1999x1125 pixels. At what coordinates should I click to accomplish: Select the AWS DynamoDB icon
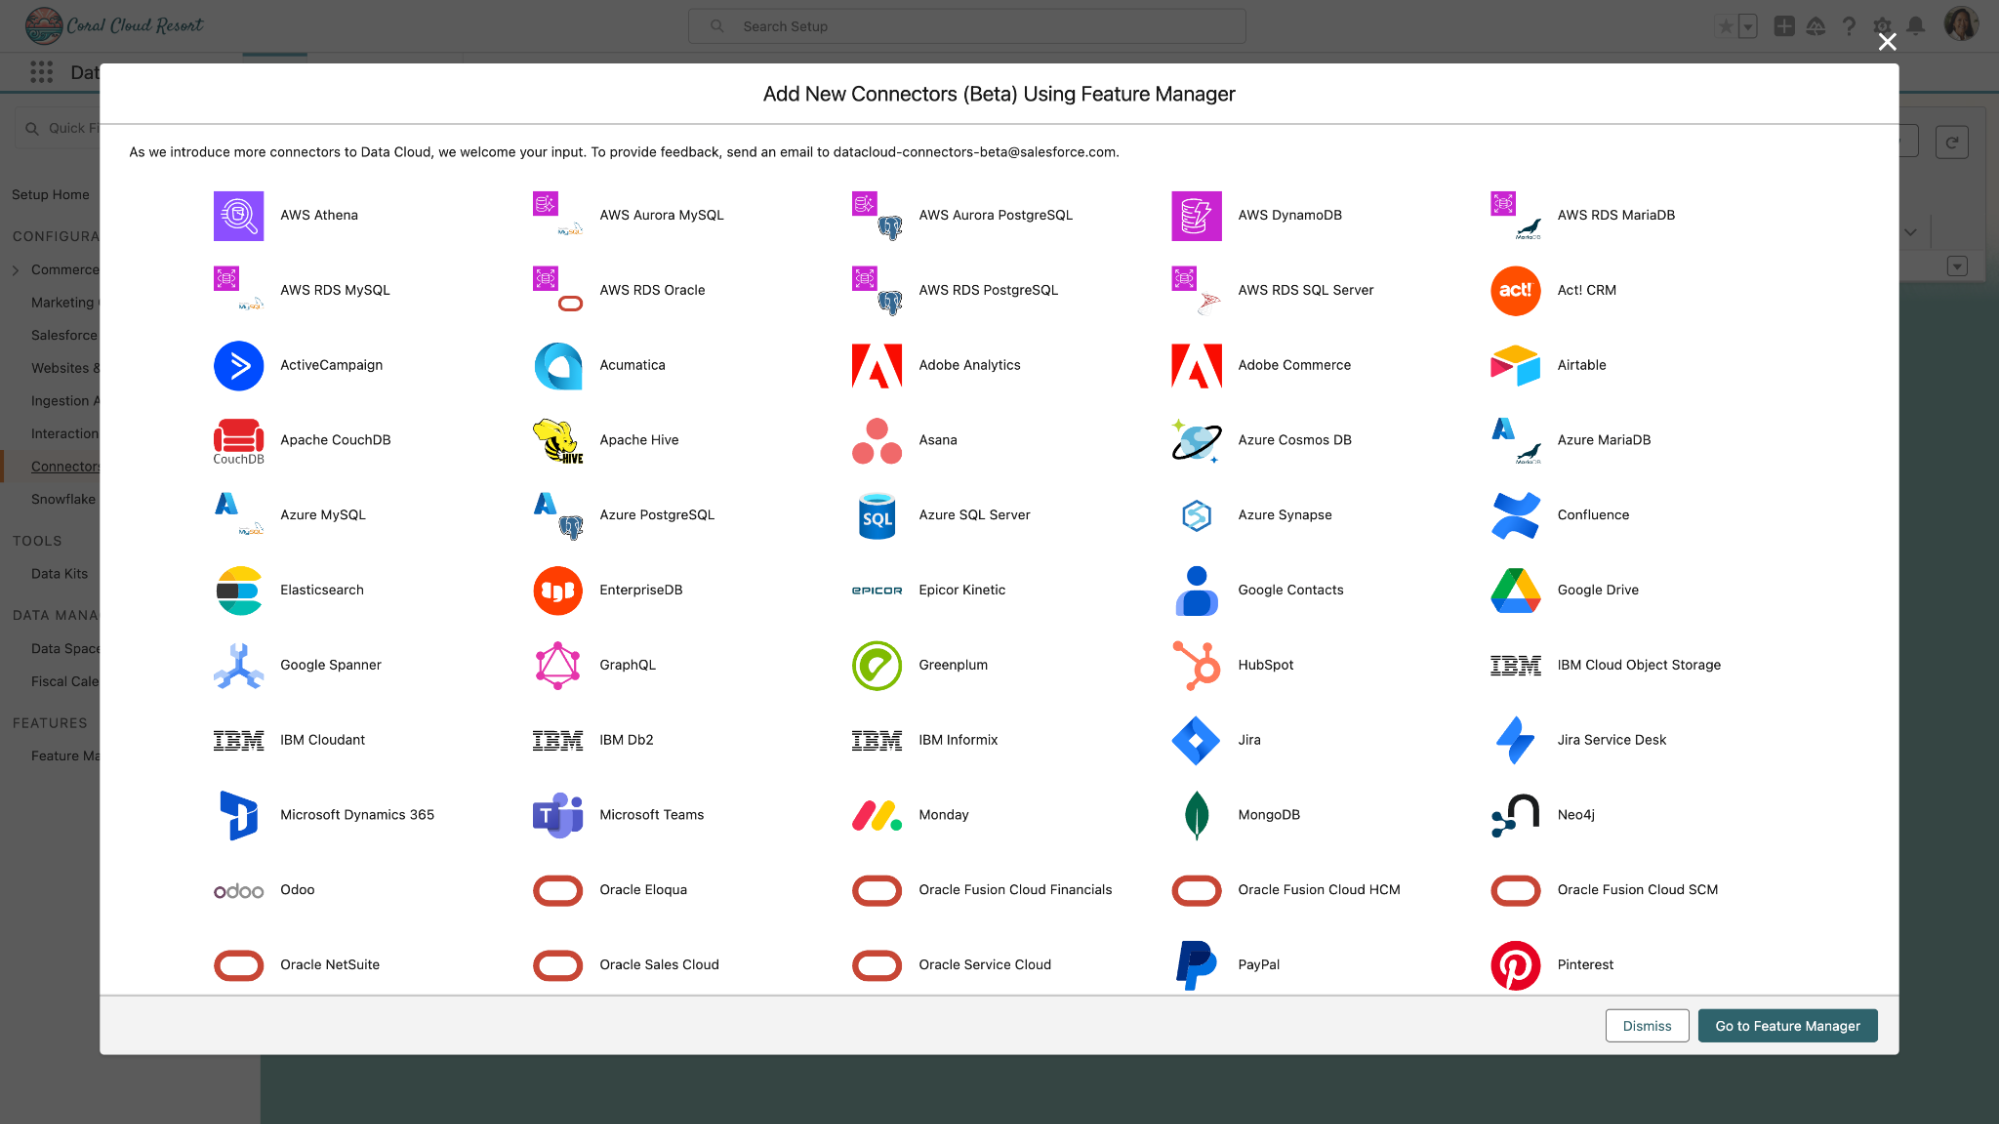(x=1196, y=215)
